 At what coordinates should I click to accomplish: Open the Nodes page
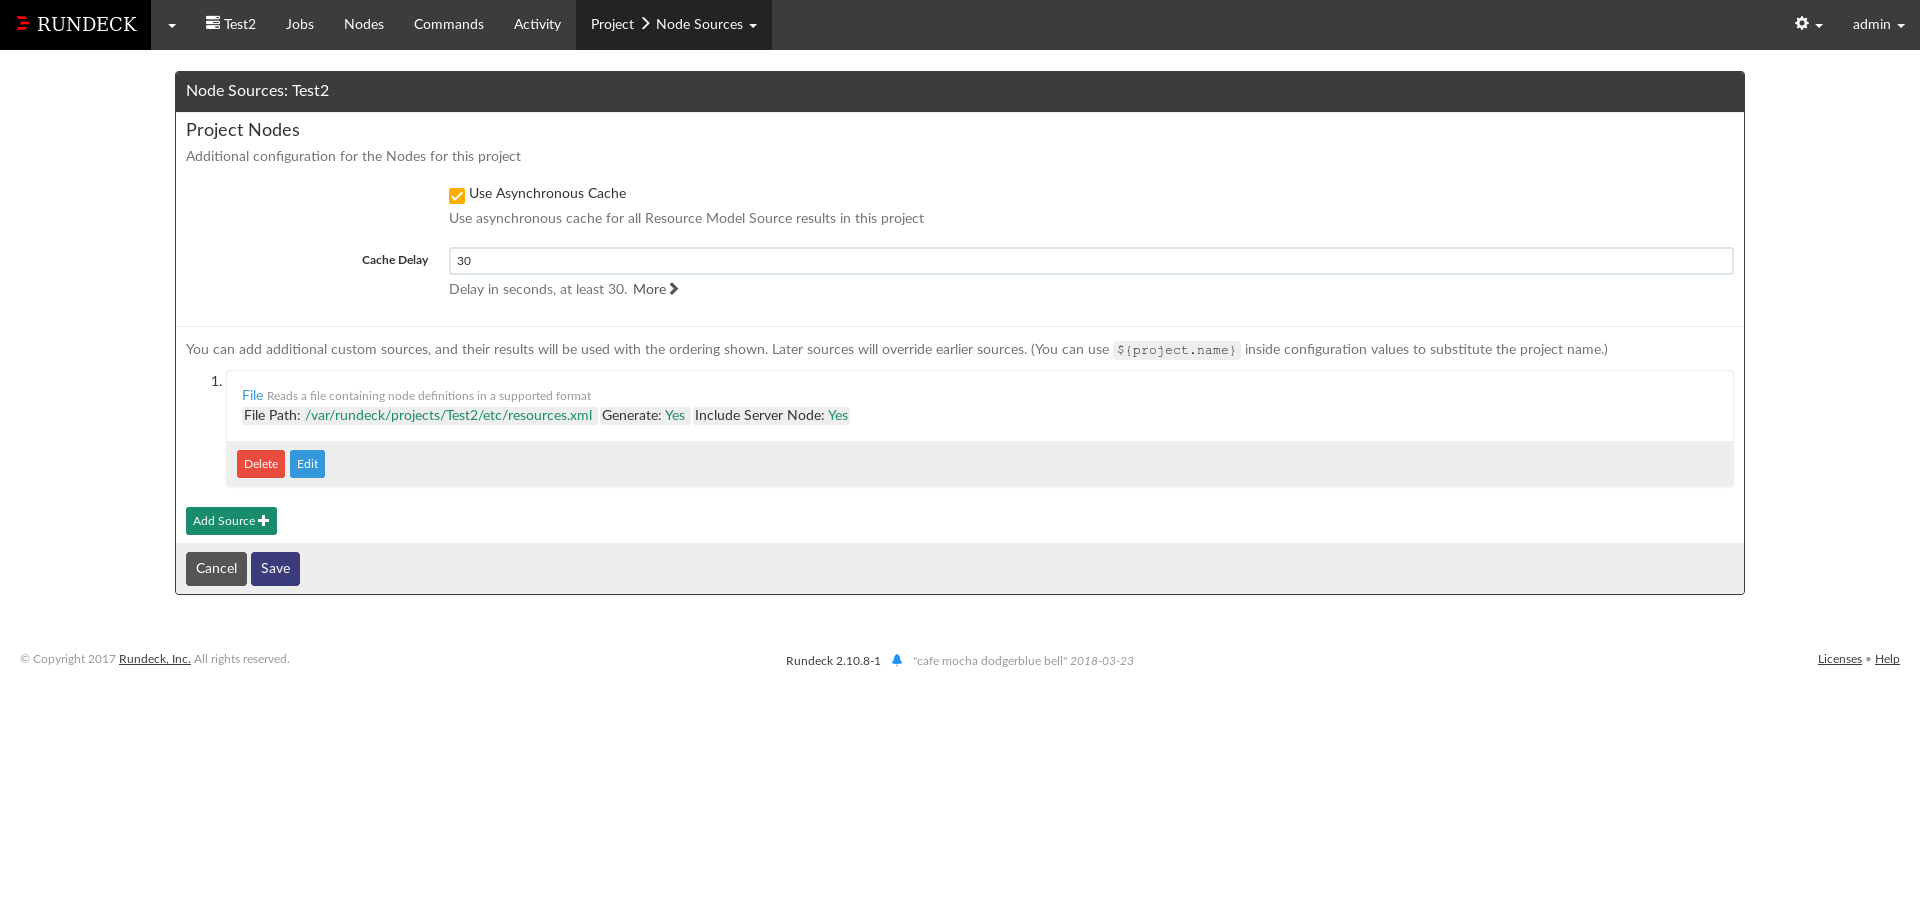click(364, 24)
